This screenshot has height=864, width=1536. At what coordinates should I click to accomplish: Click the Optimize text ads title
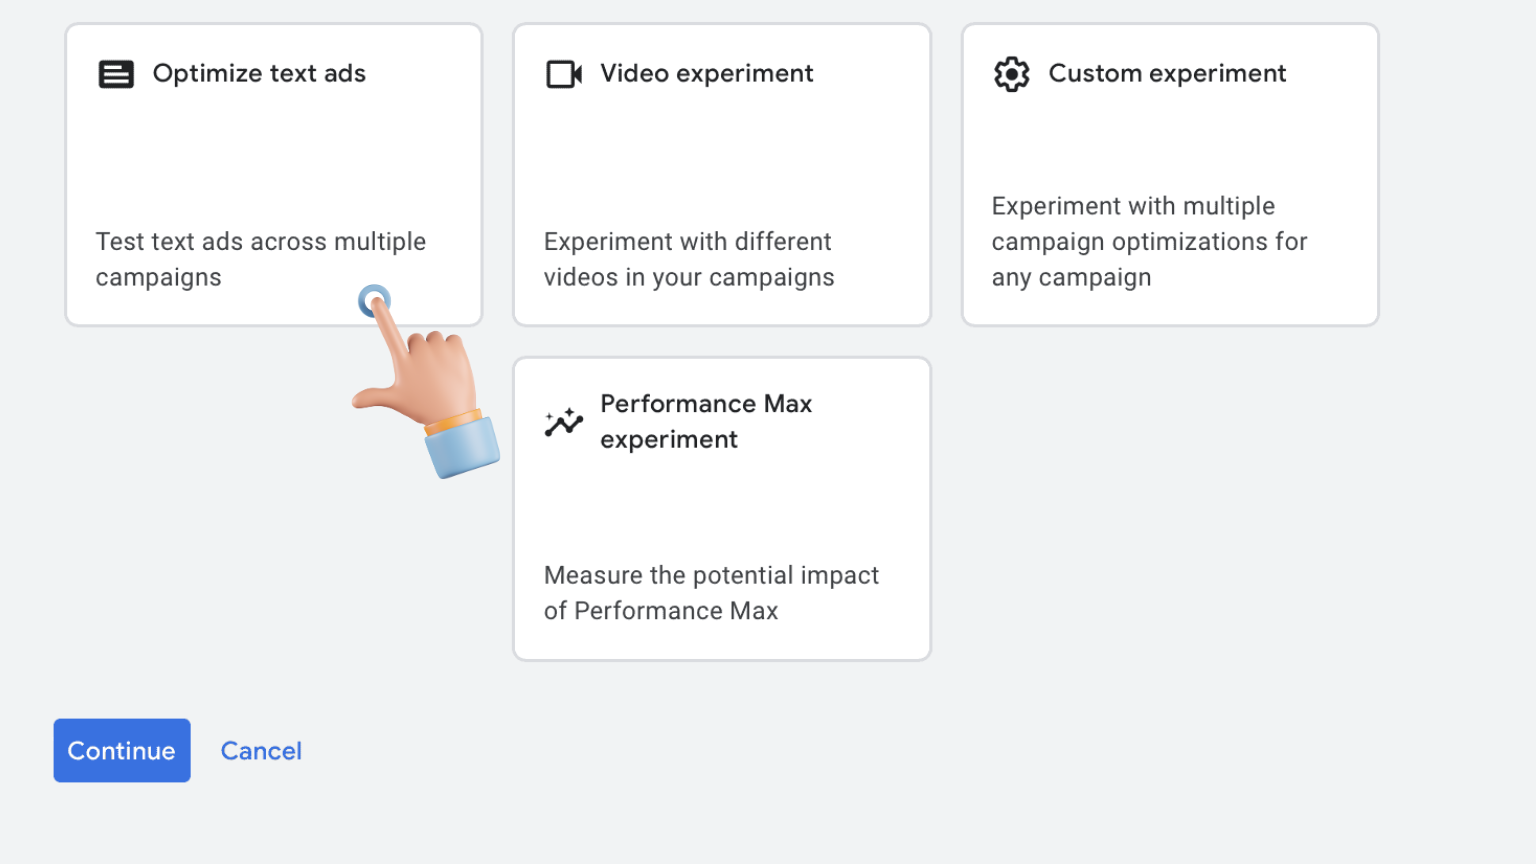259,74
